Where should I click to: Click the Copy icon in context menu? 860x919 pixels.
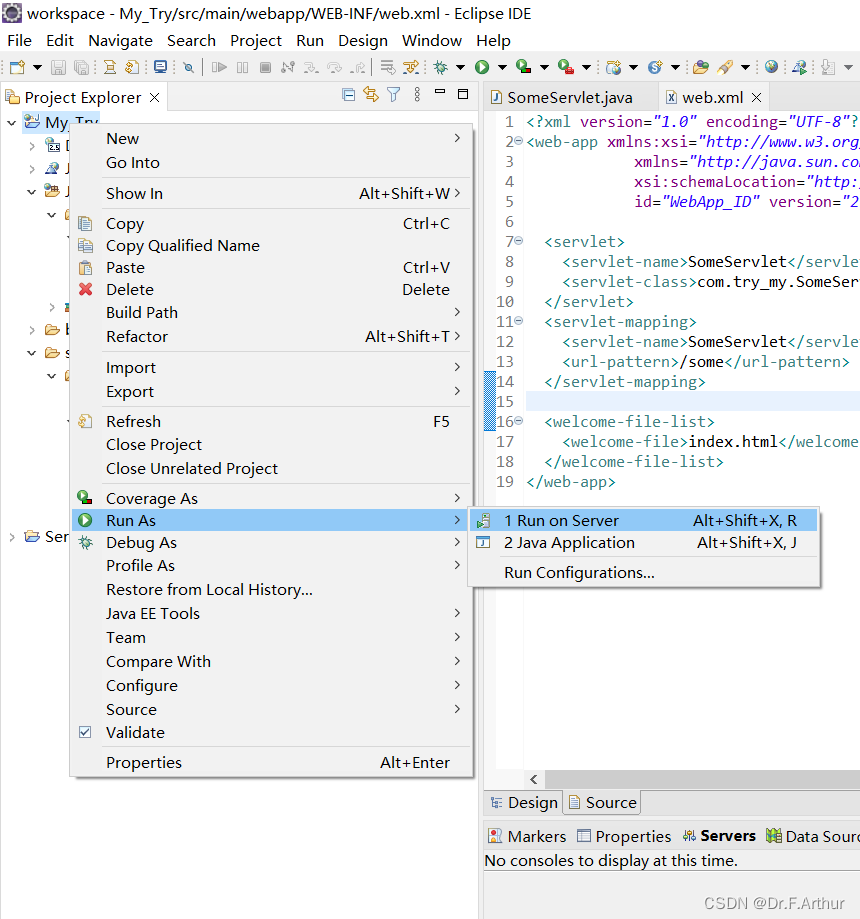pyautogui.click(x=85, y=223)
